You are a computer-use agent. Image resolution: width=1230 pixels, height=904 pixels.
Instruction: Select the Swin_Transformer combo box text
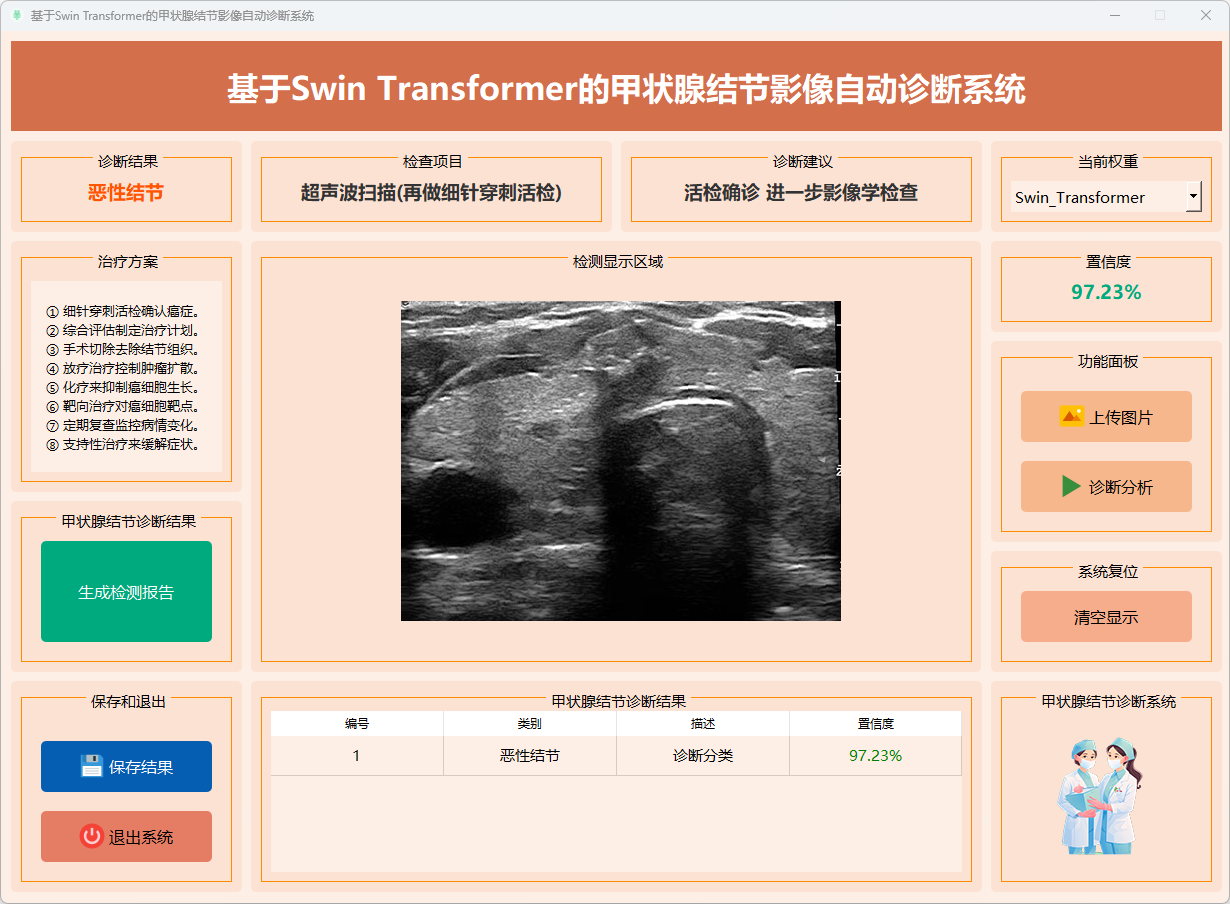[1080, 197]
